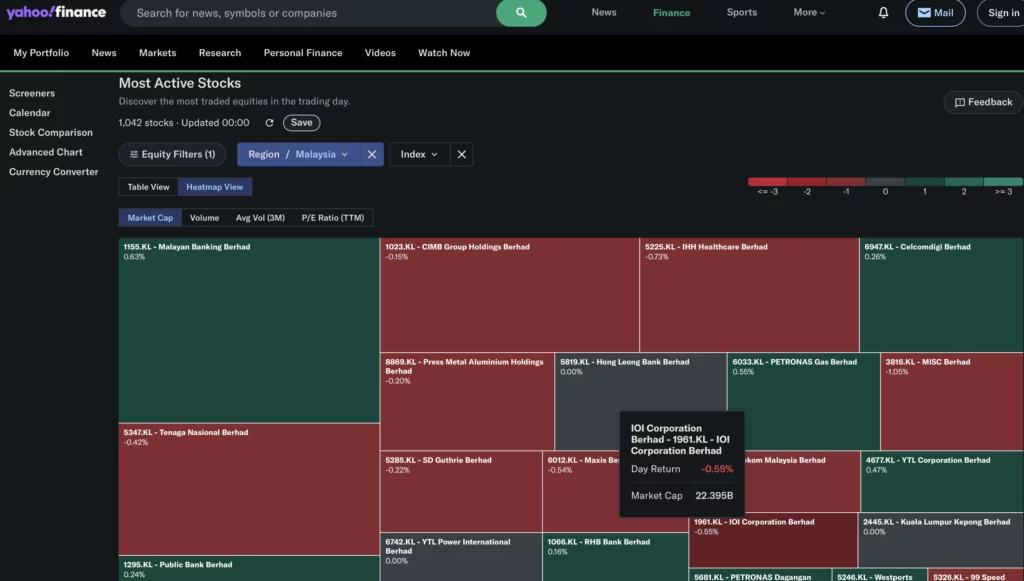Expand the Region Malaysia dropdown
This screenshot has height=581, width=1024.
pos(298,155)
